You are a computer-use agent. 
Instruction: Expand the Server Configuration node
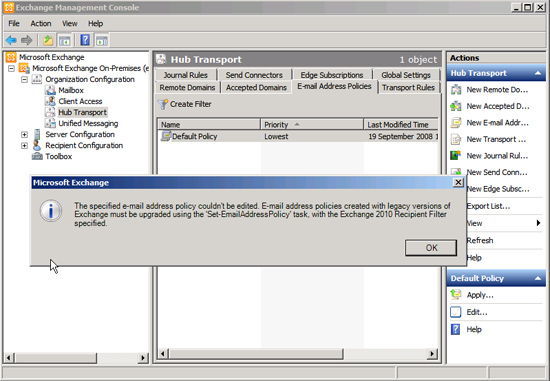pos(24,134)
